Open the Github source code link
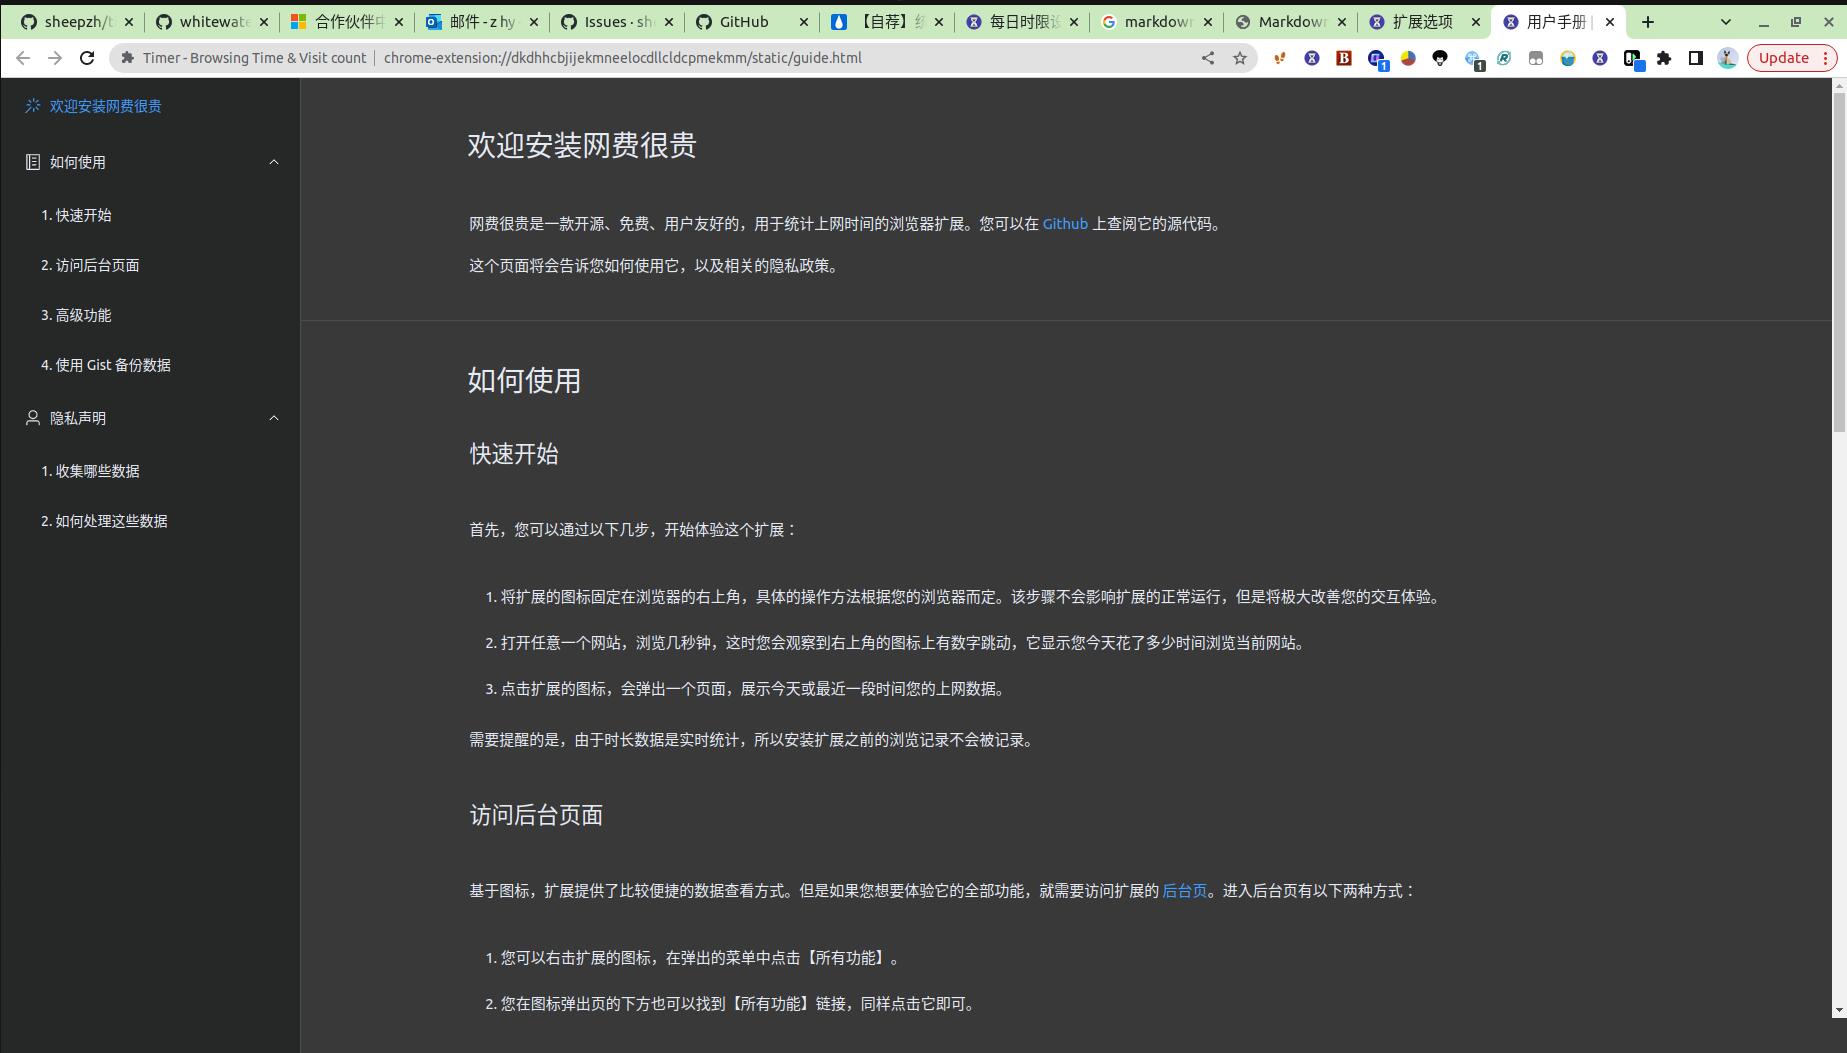The image size is (1847, 1053). 1064,224
